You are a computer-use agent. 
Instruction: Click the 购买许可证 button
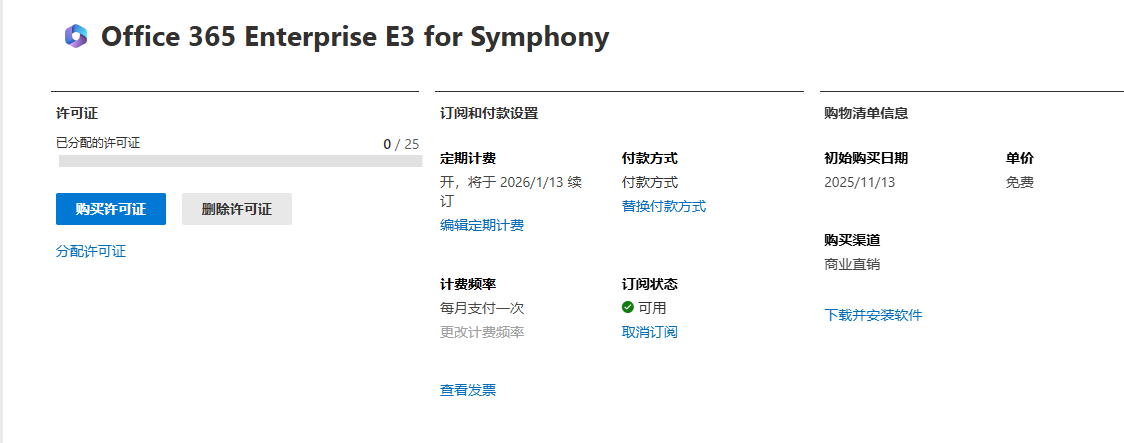pyautogui.click(x=111, y=209)
